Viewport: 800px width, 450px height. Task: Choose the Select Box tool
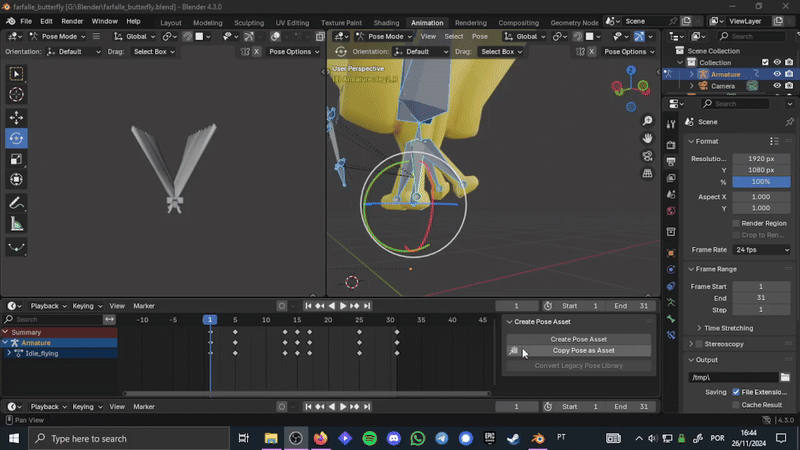click(x=16, y=74)
